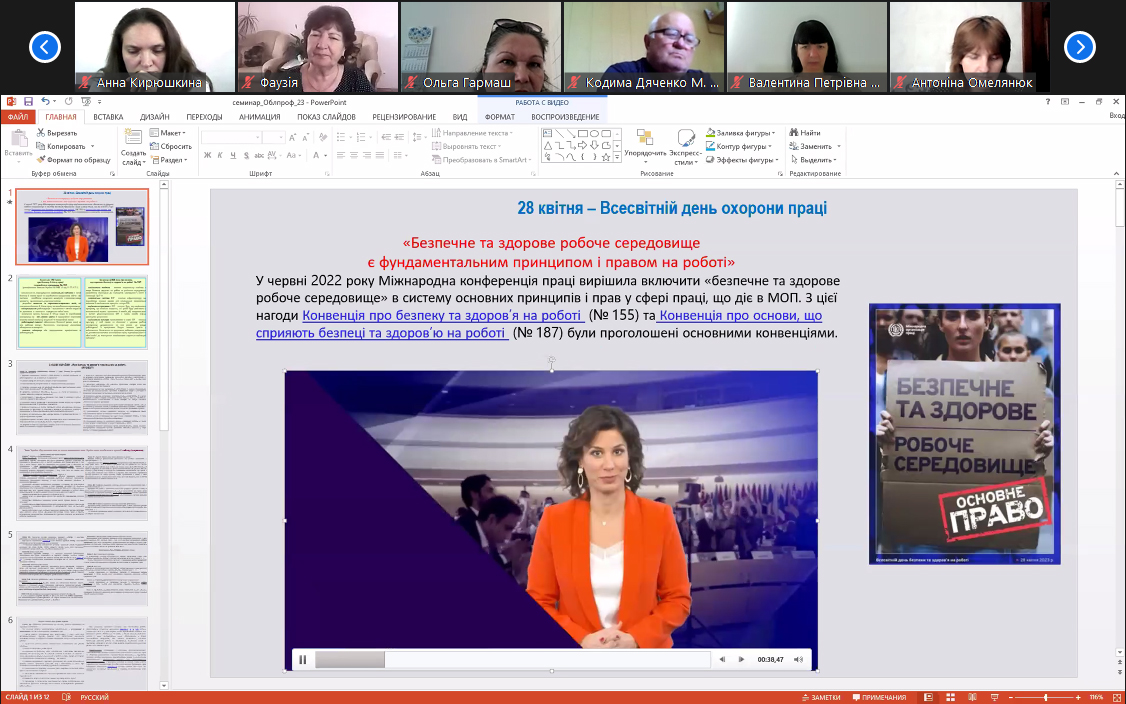Toggle the Notes (Заметки) pane
The image size is (1126, 704).
pyautogui.click(x=820, y=697)
